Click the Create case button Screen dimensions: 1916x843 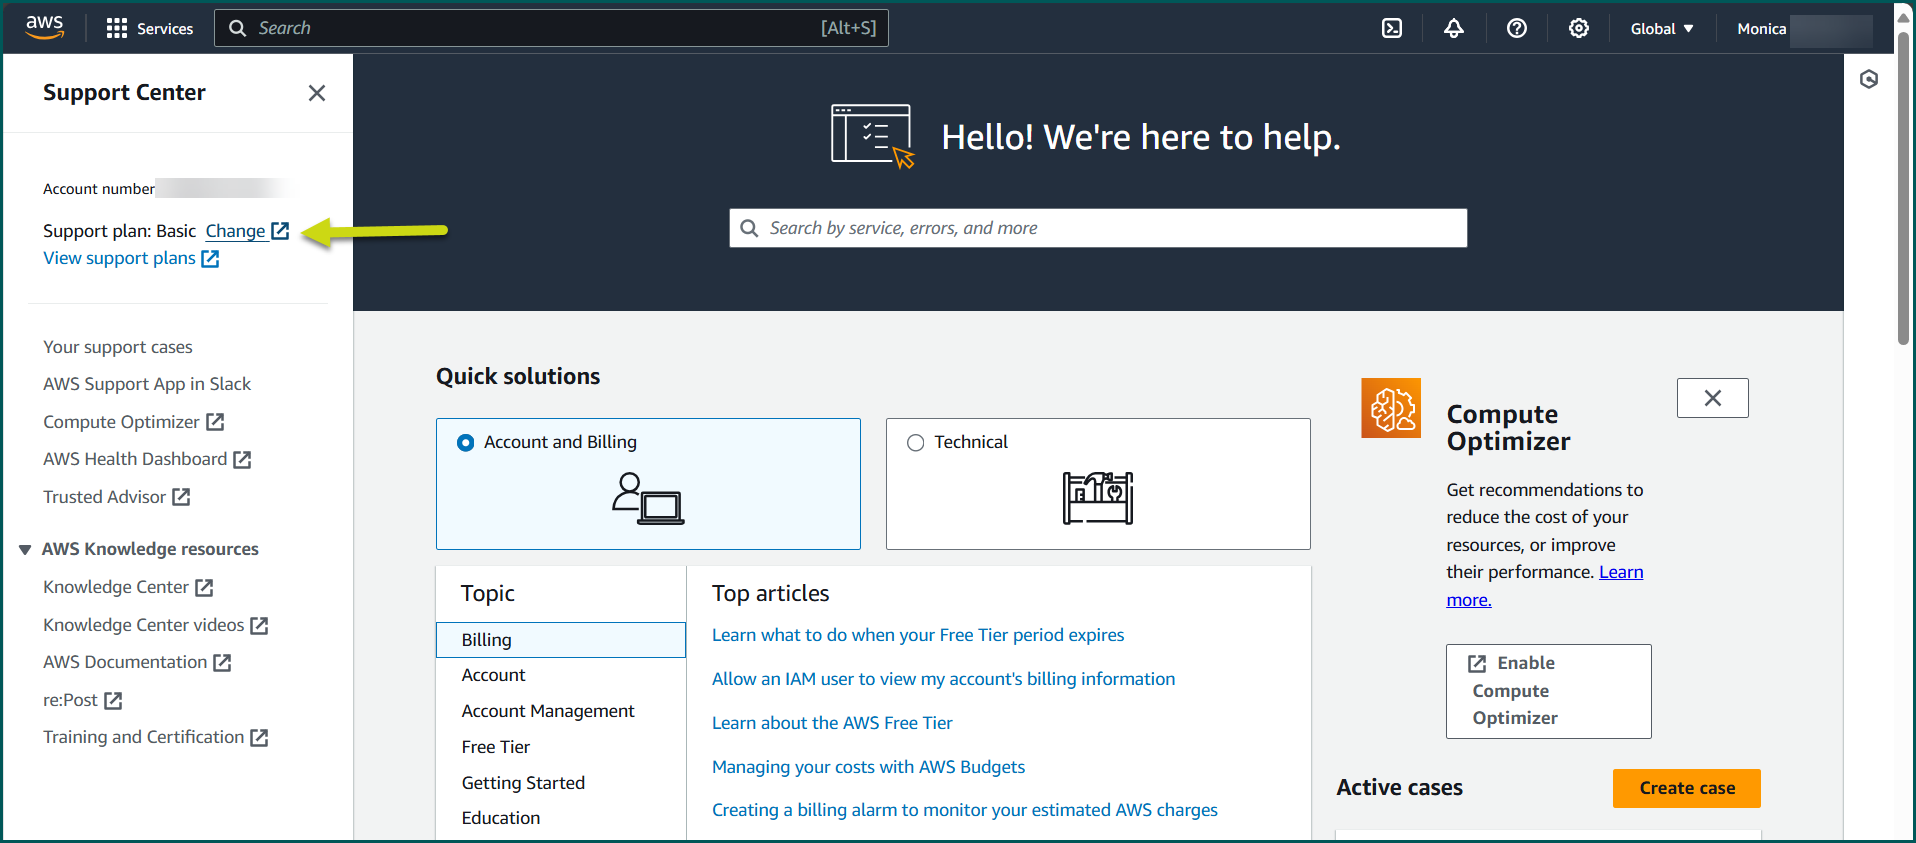[1687, 788]
